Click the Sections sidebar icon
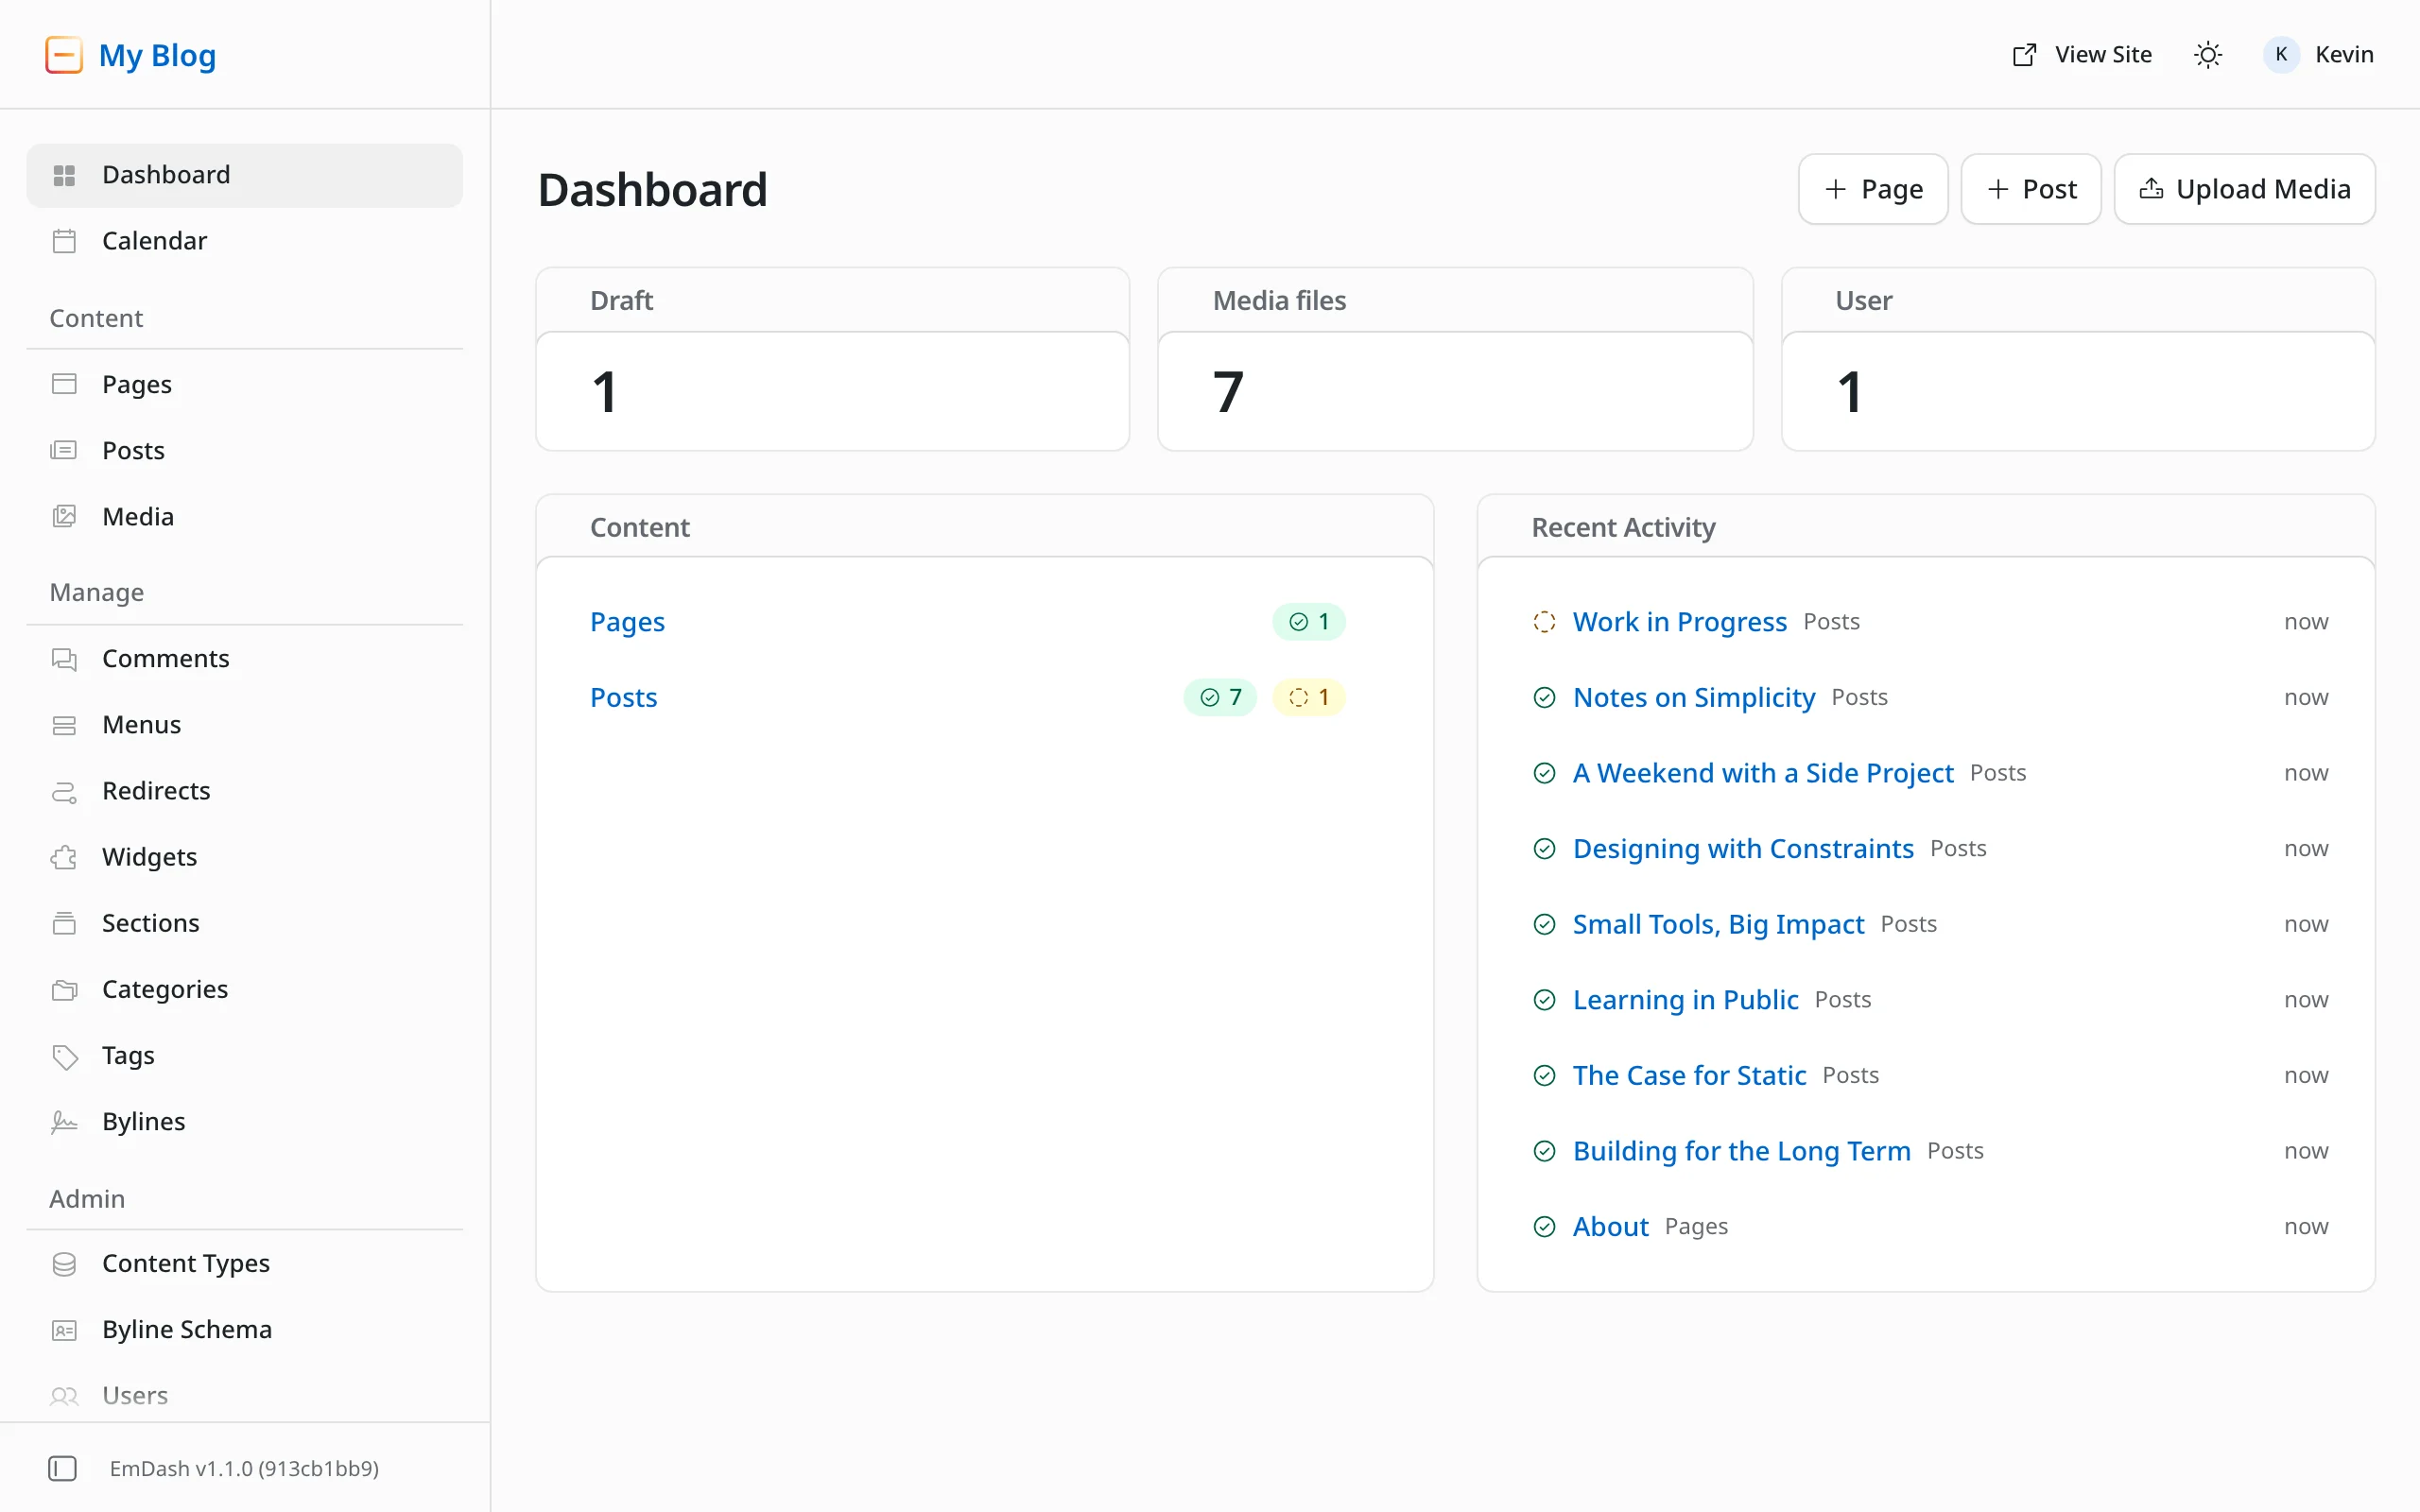 [x=64, y=923]
